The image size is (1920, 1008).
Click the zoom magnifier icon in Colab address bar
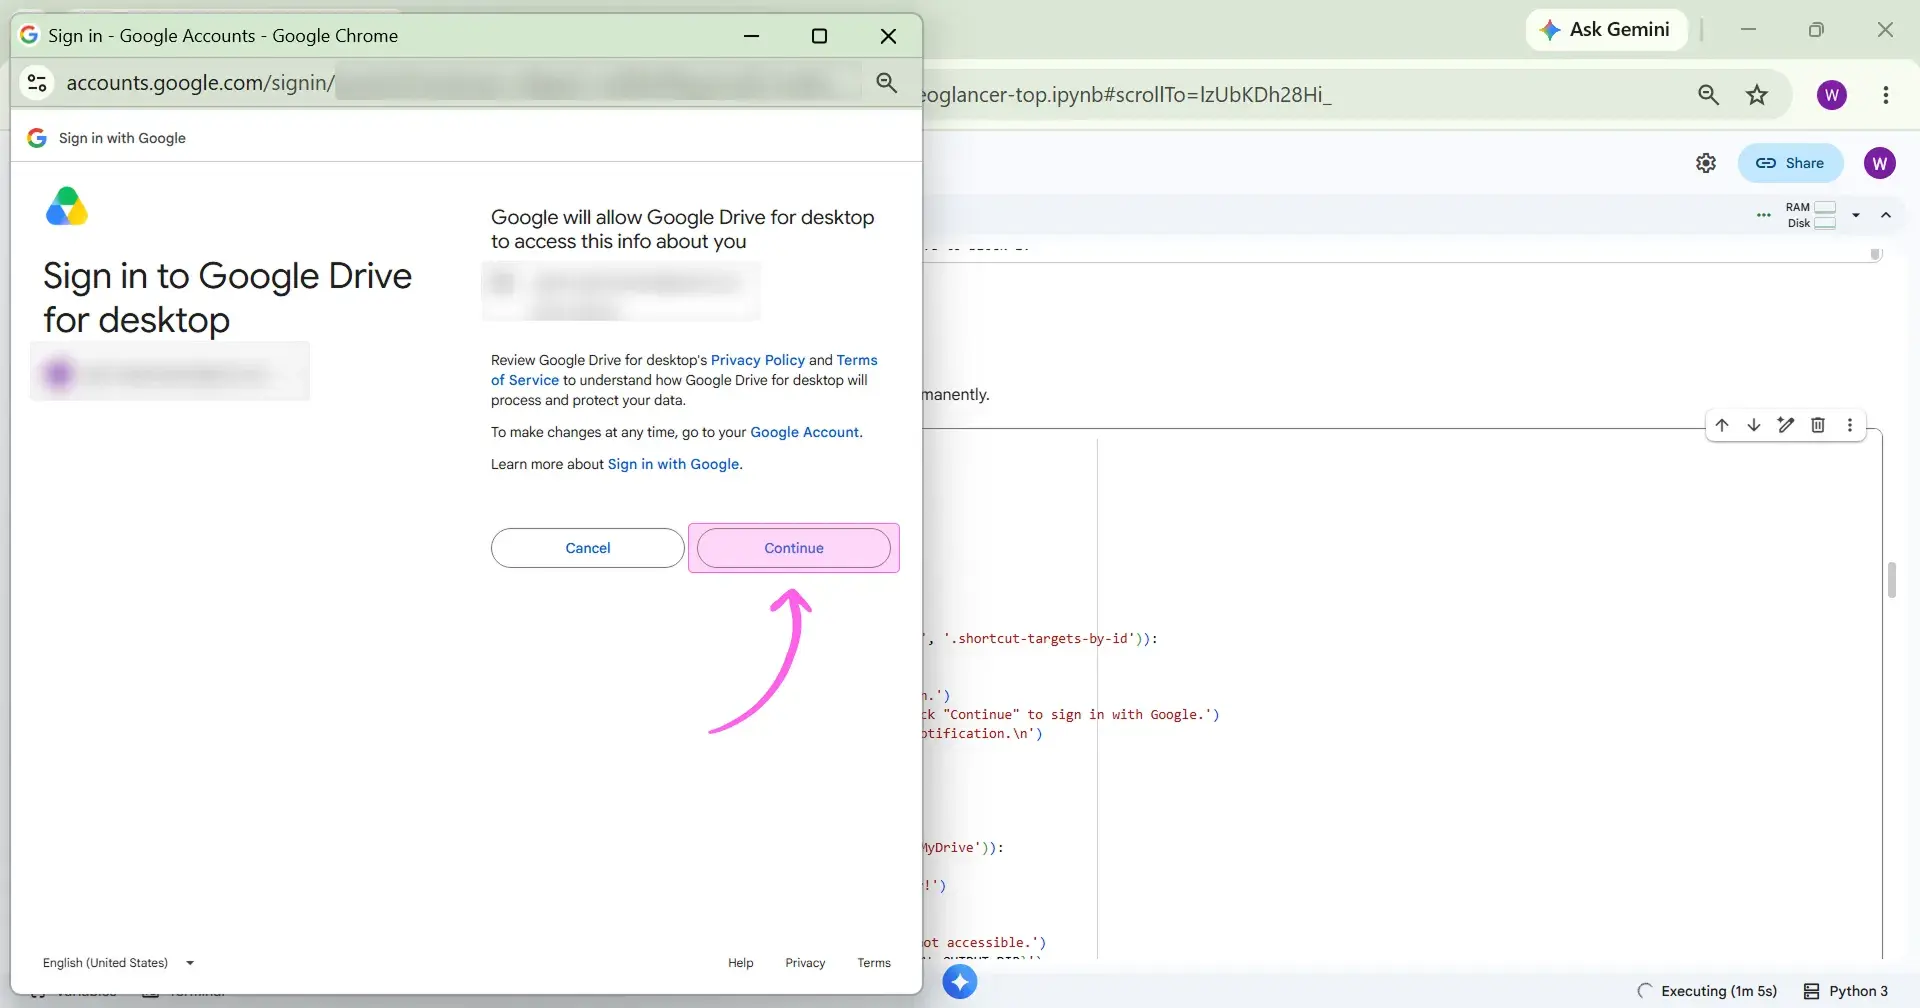(x=1708, y=95)
